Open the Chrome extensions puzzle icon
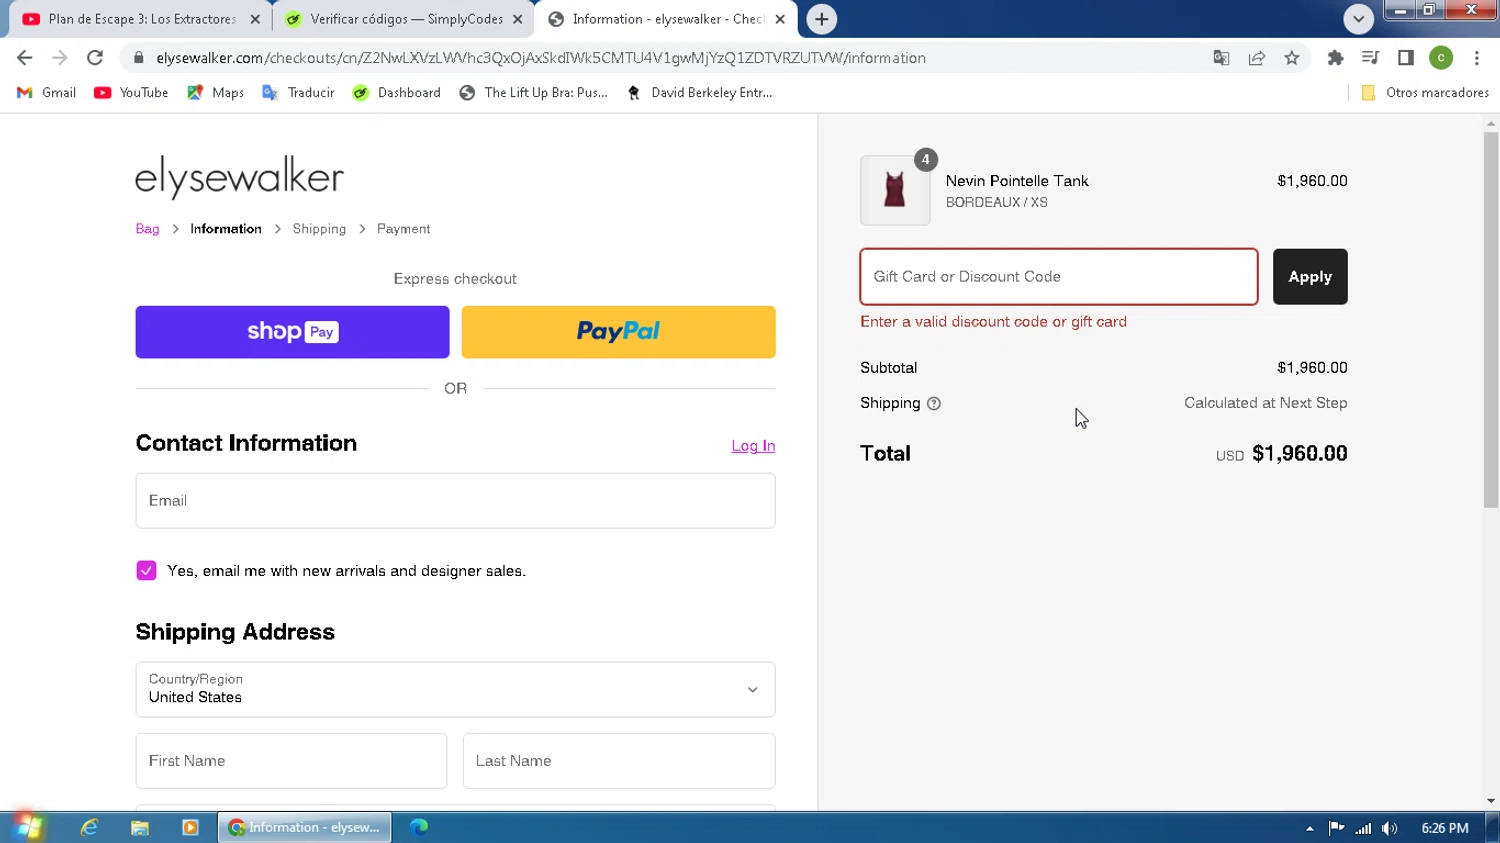Image resolution: width=1500 pixels, height=843 pixels. click(1335, 58)
